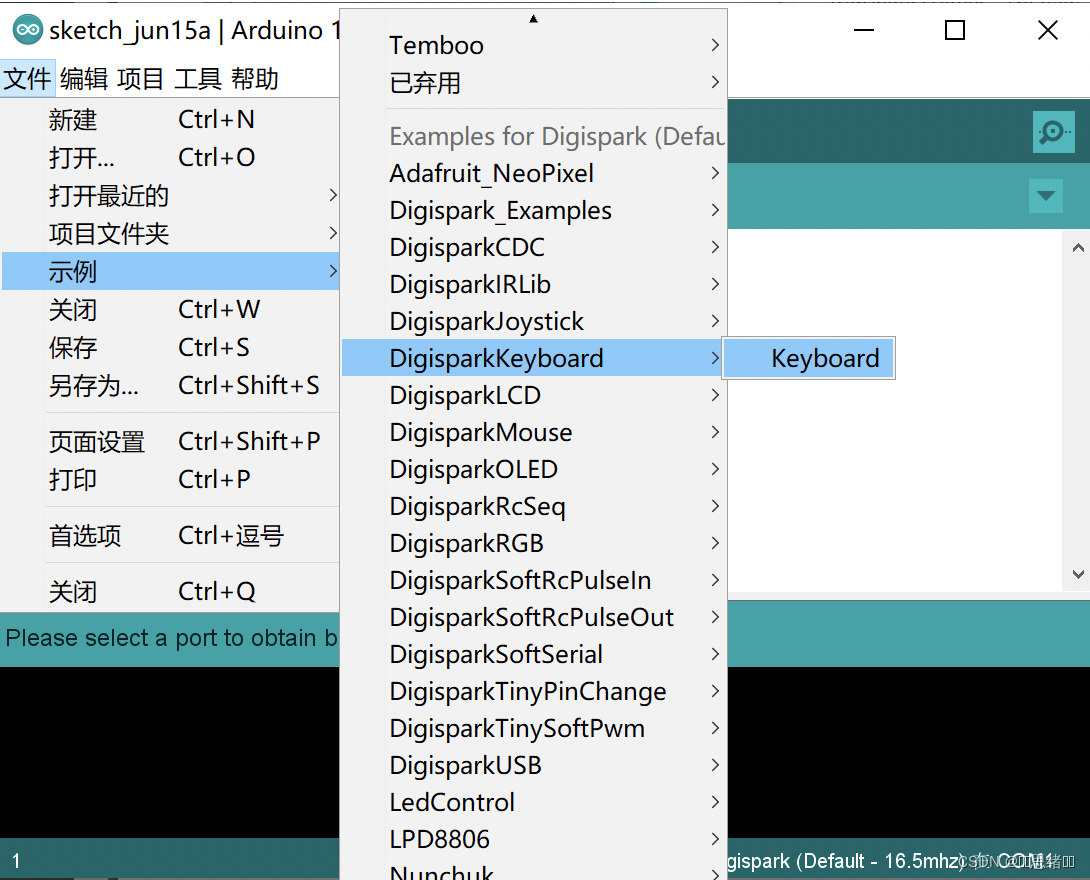Viewport: 1090px width, 880px height.
Task: Open the Keyboard example sketch
Action: (x=809, y=358)
